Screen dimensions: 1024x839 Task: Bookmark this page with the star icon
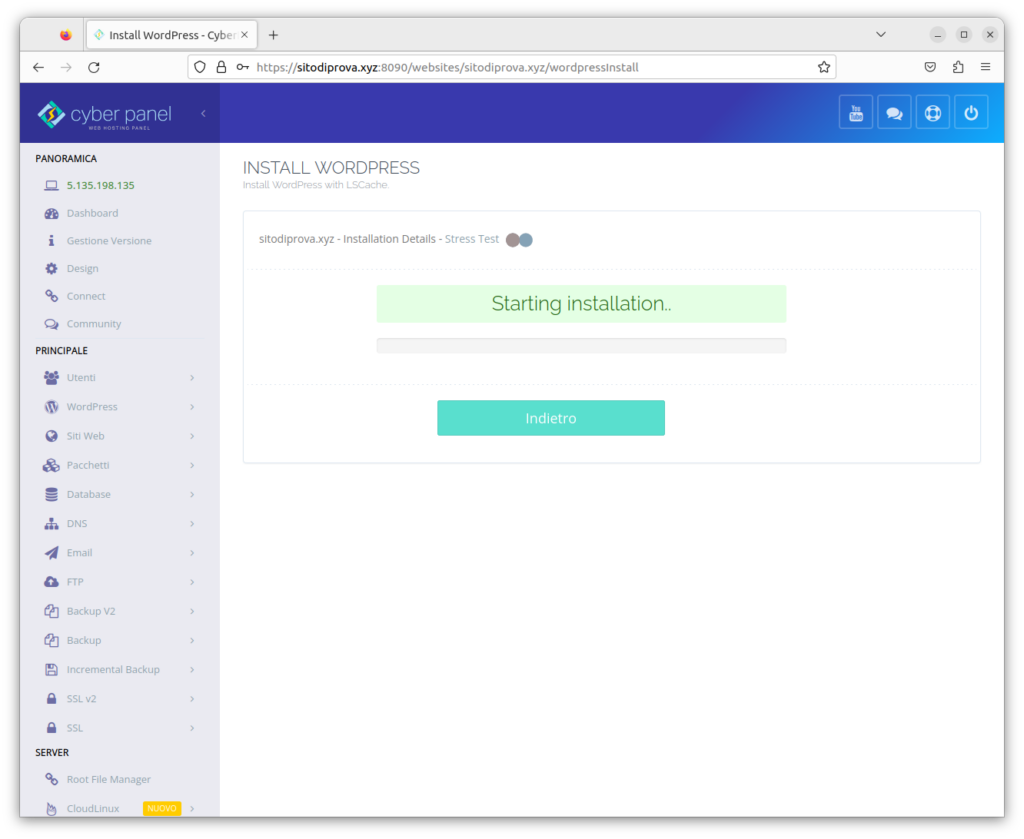coord(824,67)
